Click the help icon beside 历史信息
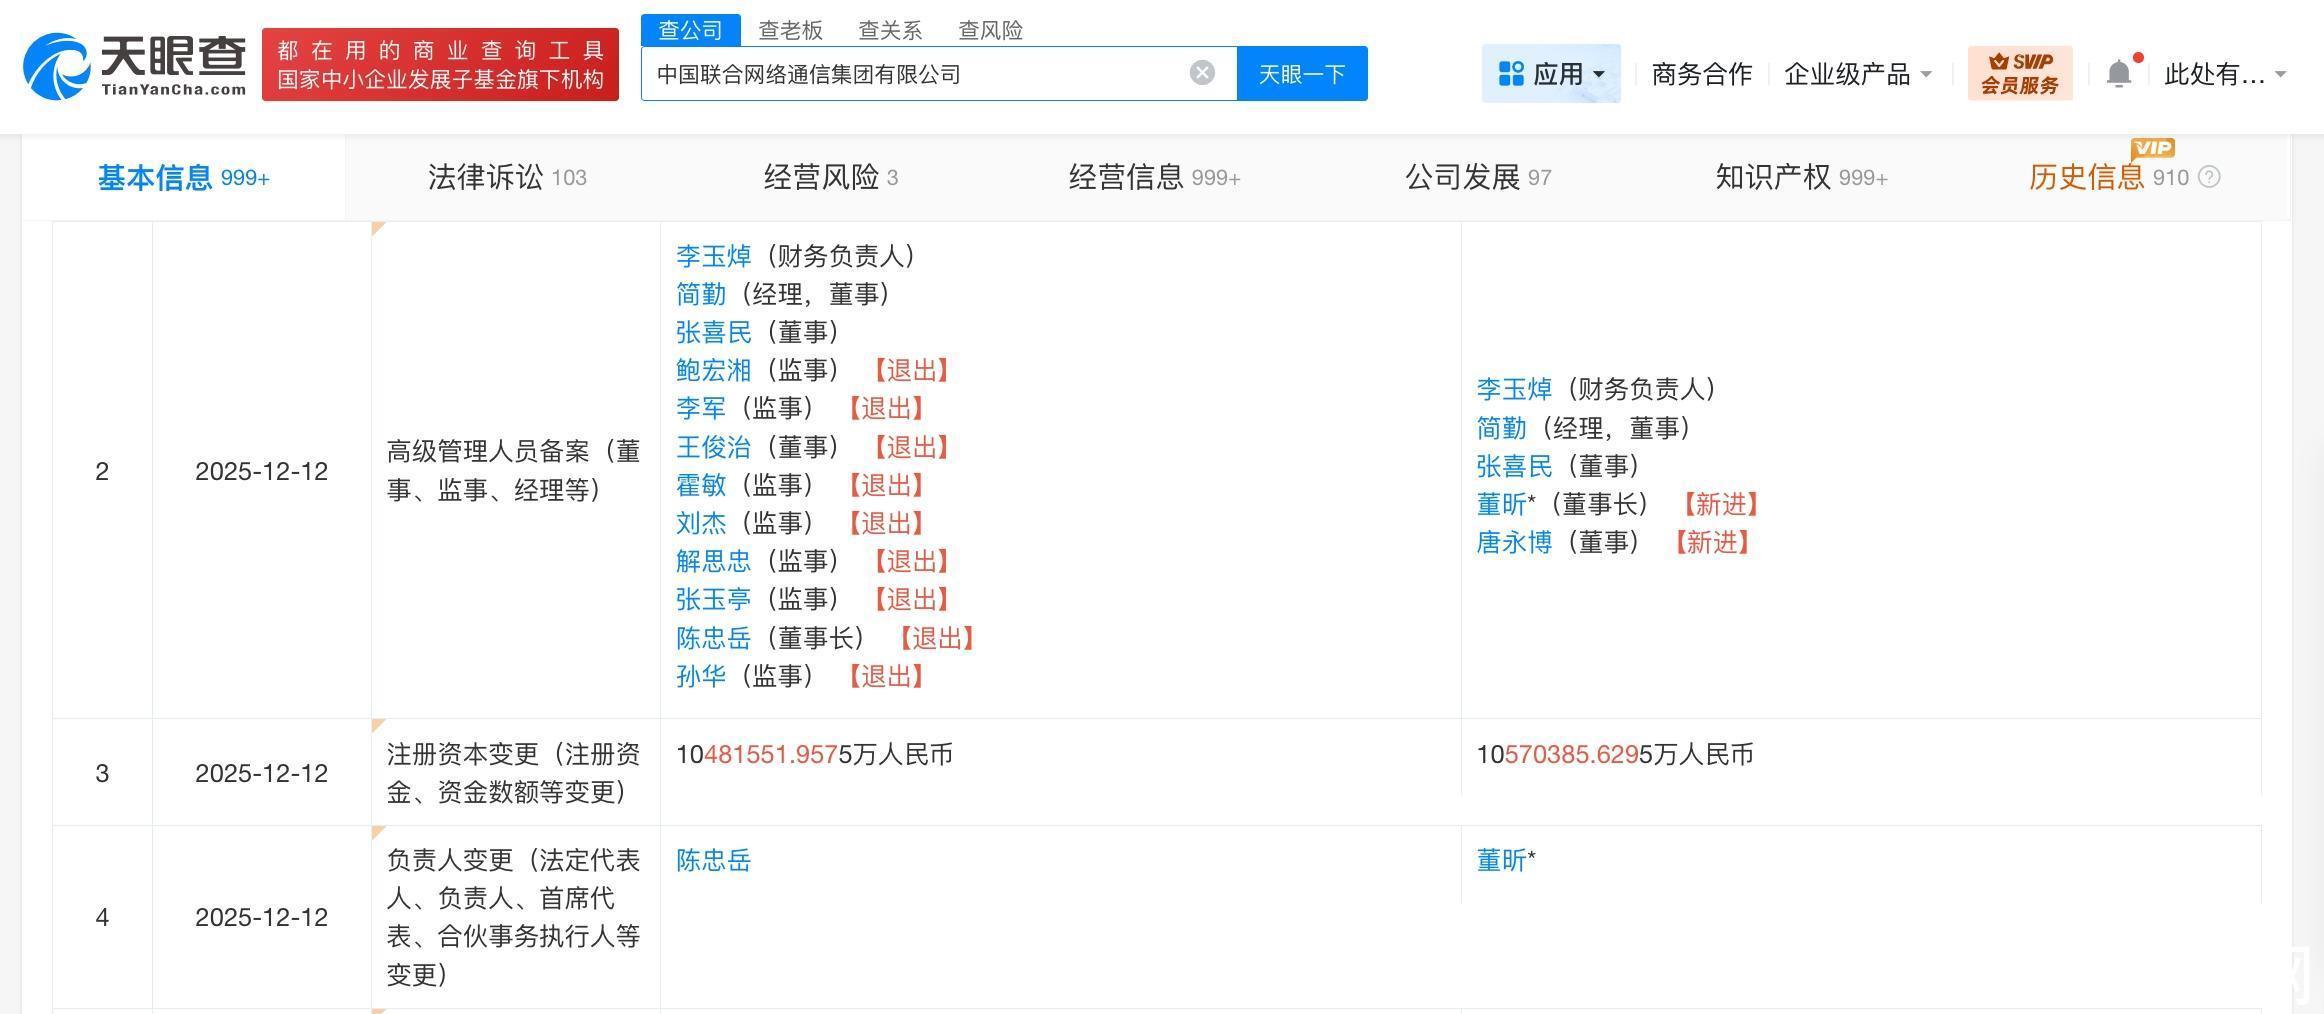Viewport: 2324px width, 1014px height. point(2210,178)
